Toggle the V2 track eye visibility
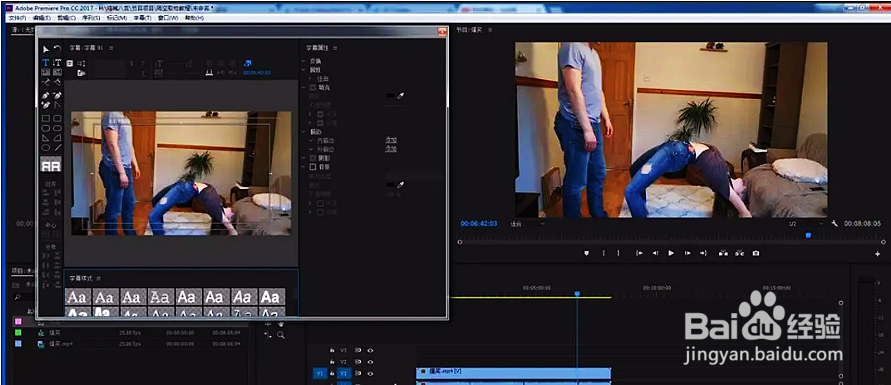This screenshot has width=891, height=385. coord(370,362)
